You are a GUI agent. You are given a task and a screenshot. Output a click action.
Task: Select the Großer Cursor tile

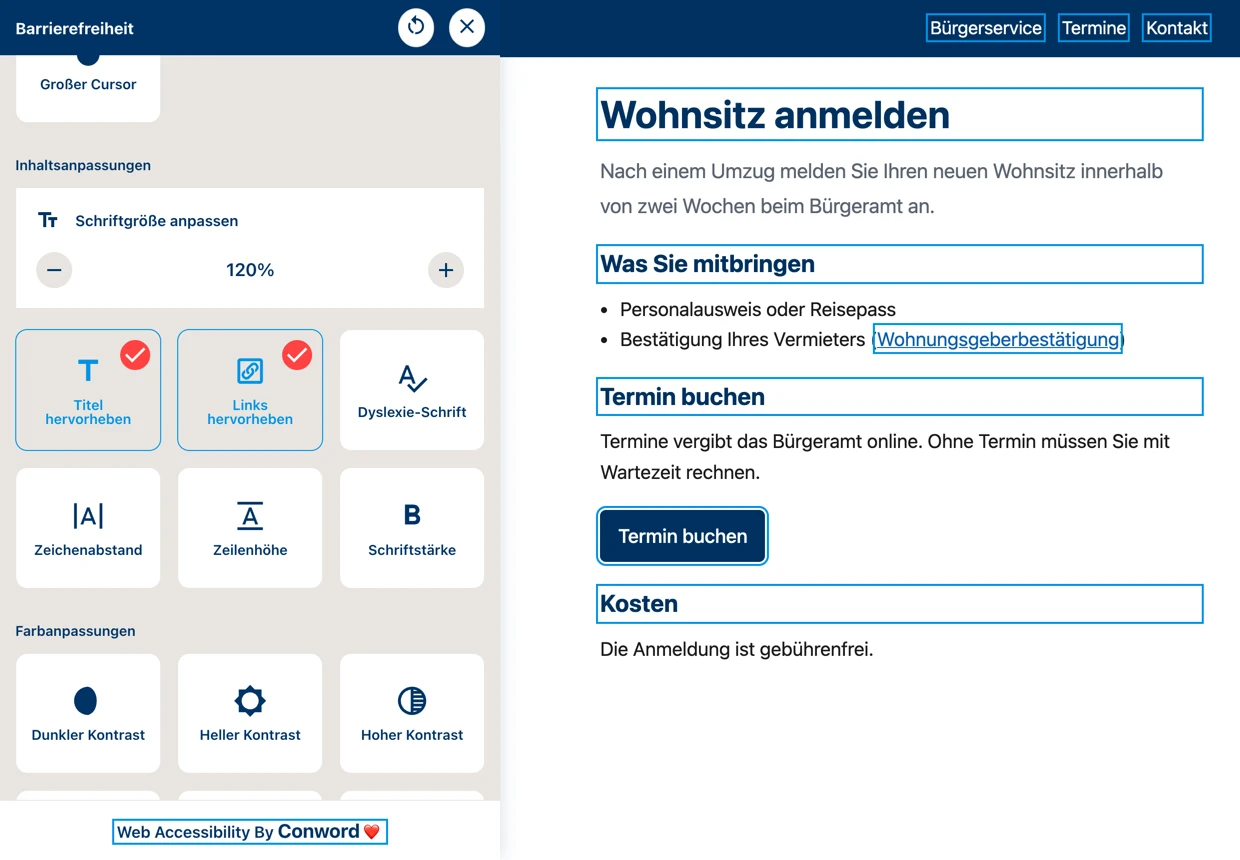pyautogui.click(x=88, y=88)
